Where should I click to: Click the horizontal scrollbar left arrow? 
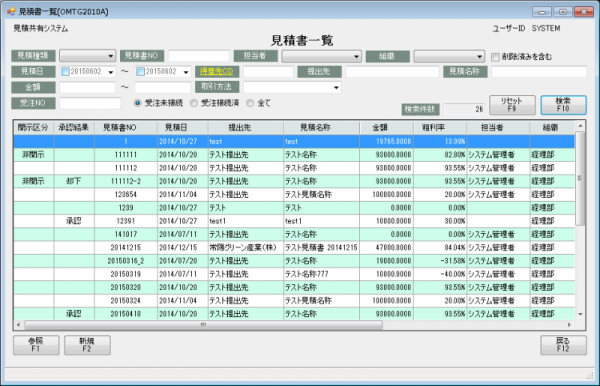(19, 325)
